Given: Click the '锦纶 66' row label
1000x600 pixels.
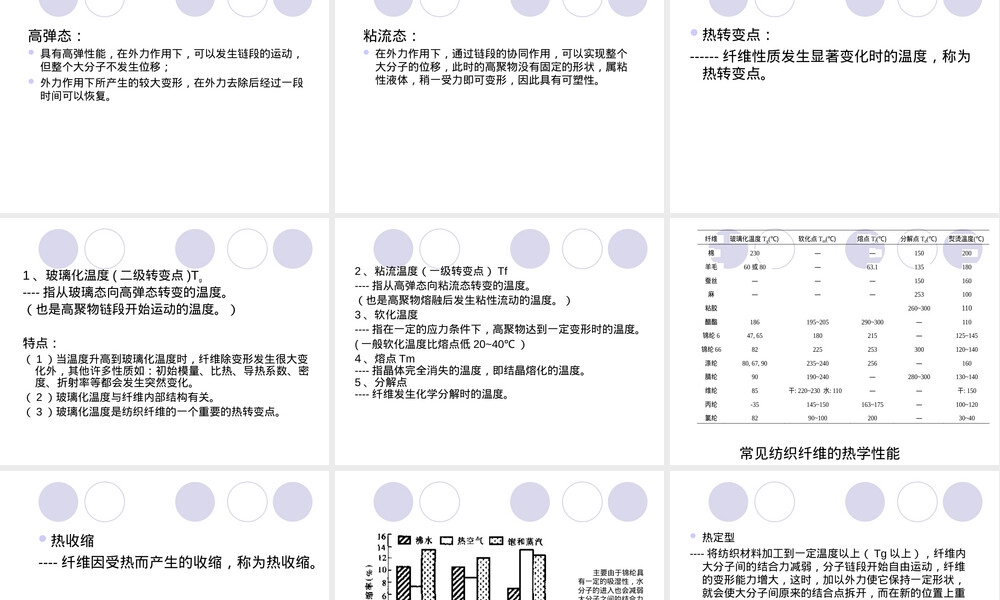Looking at the screenshot, I should pos(711,349).
